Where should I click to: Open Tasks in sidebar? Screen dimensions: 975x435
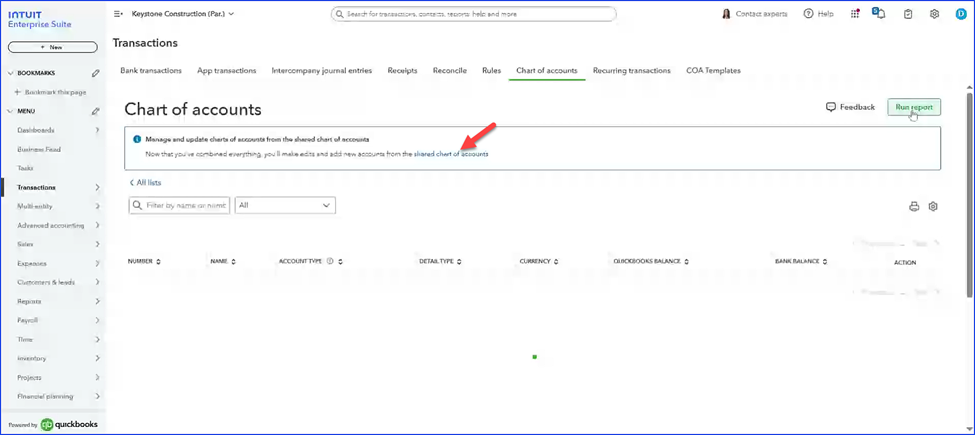pos(25,168)
